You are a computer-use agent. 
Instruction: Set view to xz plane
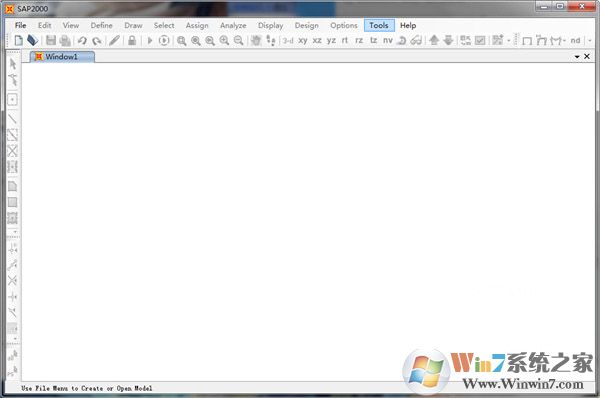(317, 40)
